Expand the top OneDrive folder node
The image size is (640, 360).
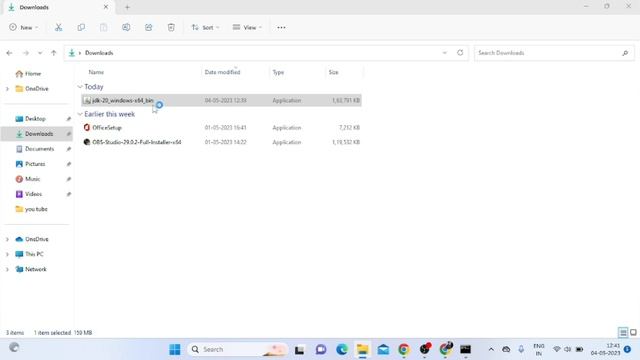point(7,89)
